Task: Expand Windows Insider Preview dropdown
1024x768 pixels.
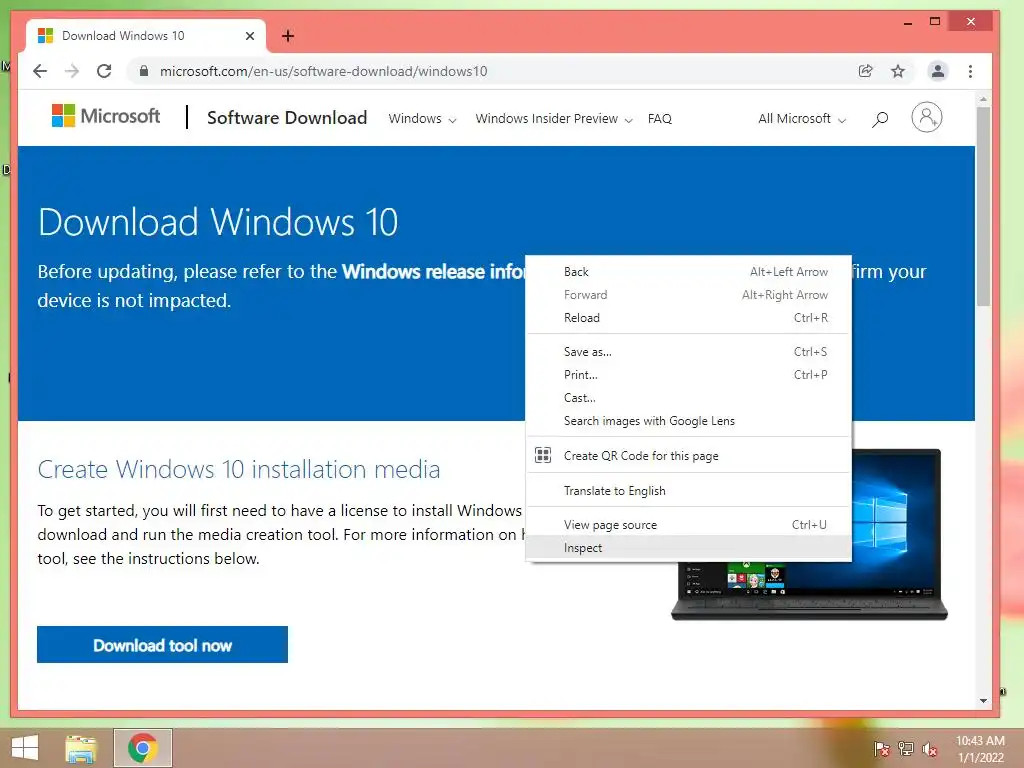Action: coord(554,119)
